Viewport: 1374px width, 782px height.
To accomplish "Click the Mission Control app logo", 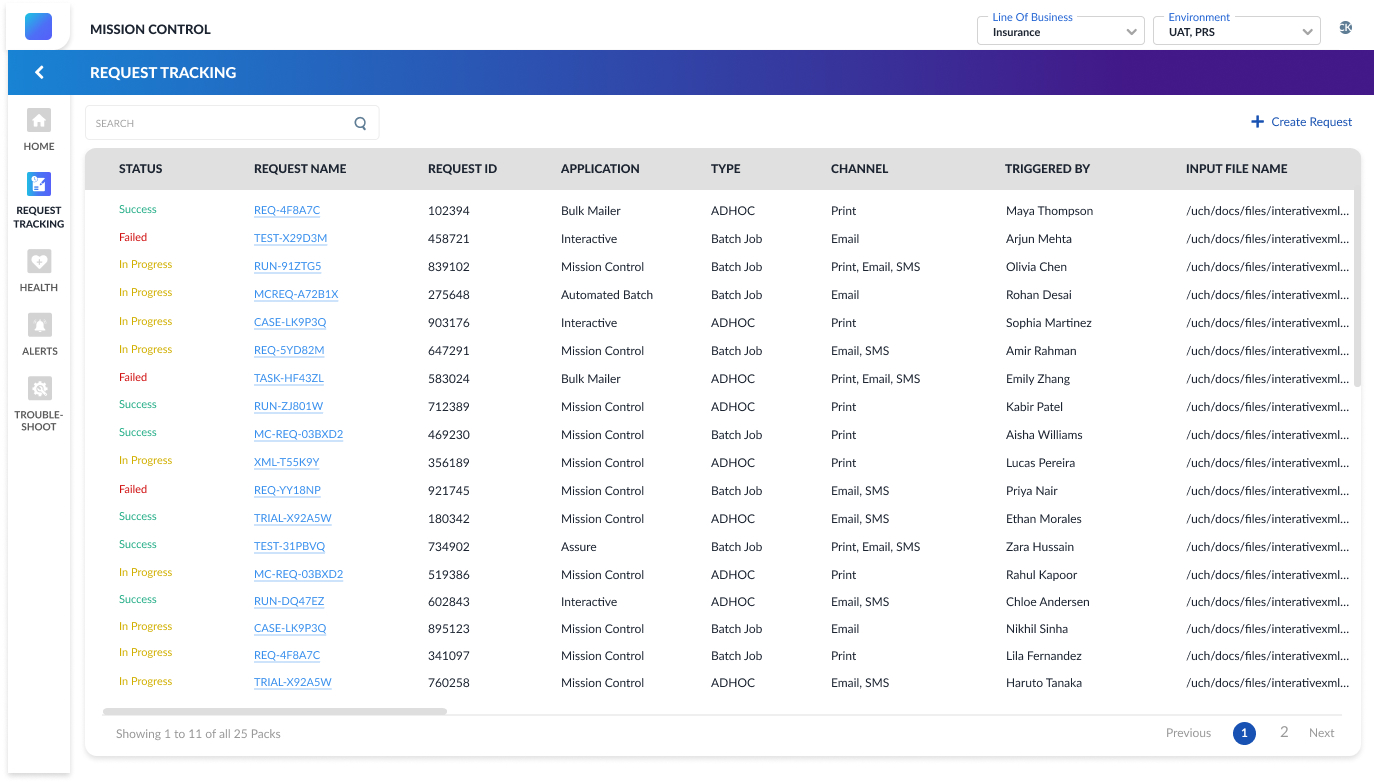I will (x=38, y=27).
